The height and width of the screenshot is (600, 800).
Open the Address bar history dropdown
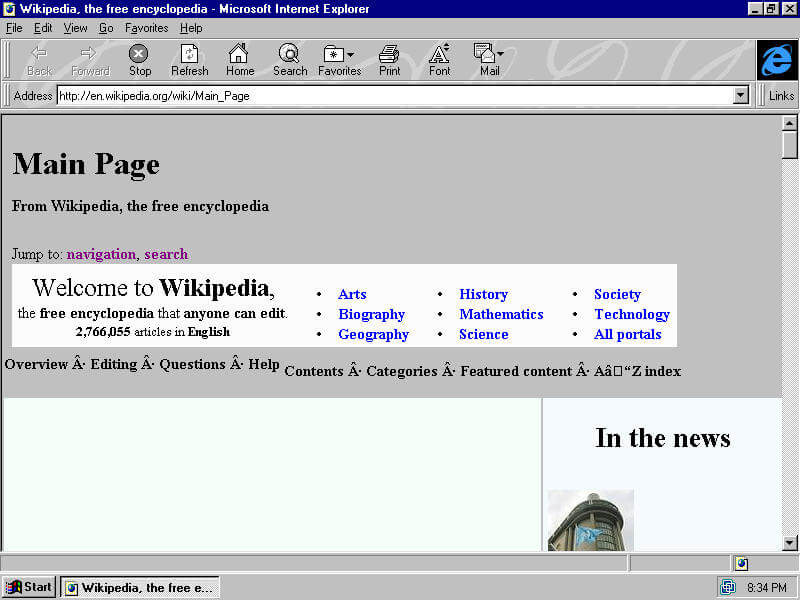pyautogui.click(x=741, y=95)
